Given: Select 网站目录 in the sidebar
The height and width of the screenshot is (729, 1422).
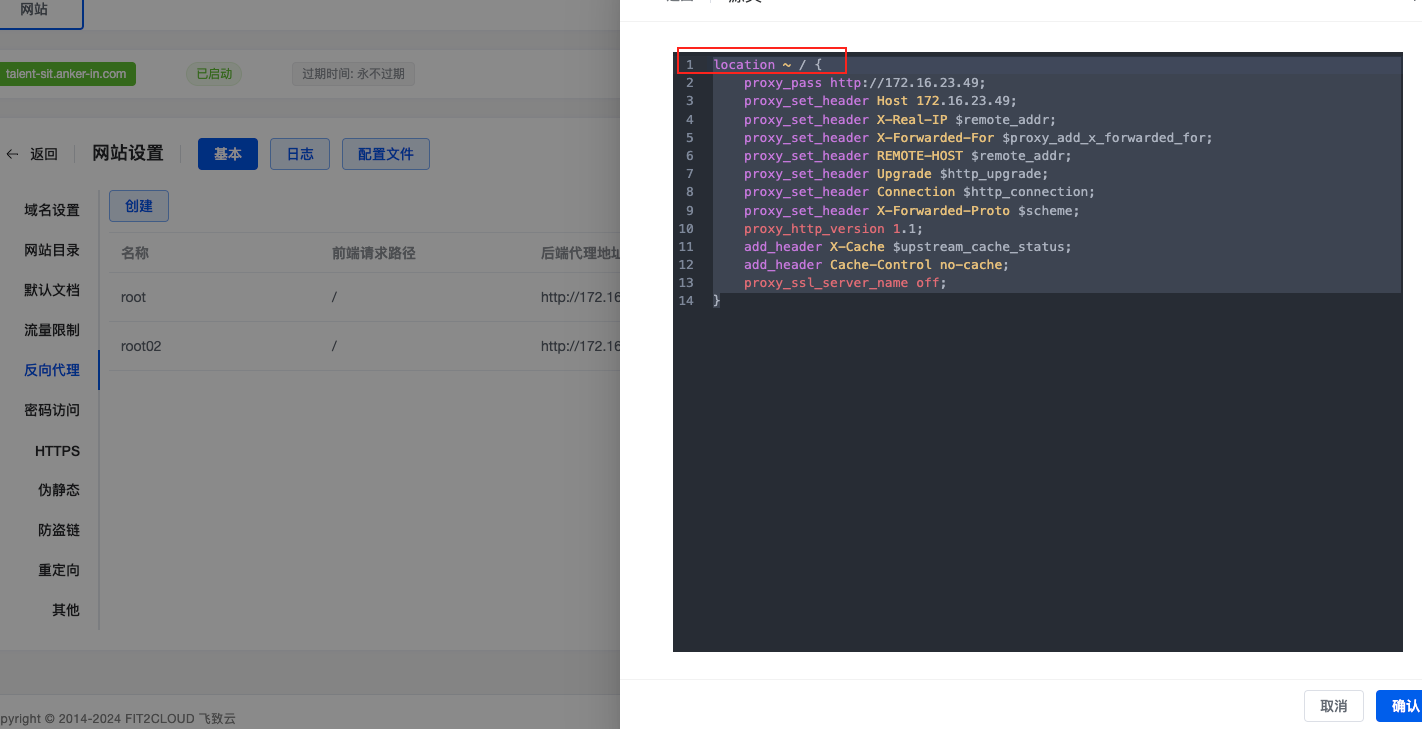Looking at the screenshot, I should pos(52,250).
